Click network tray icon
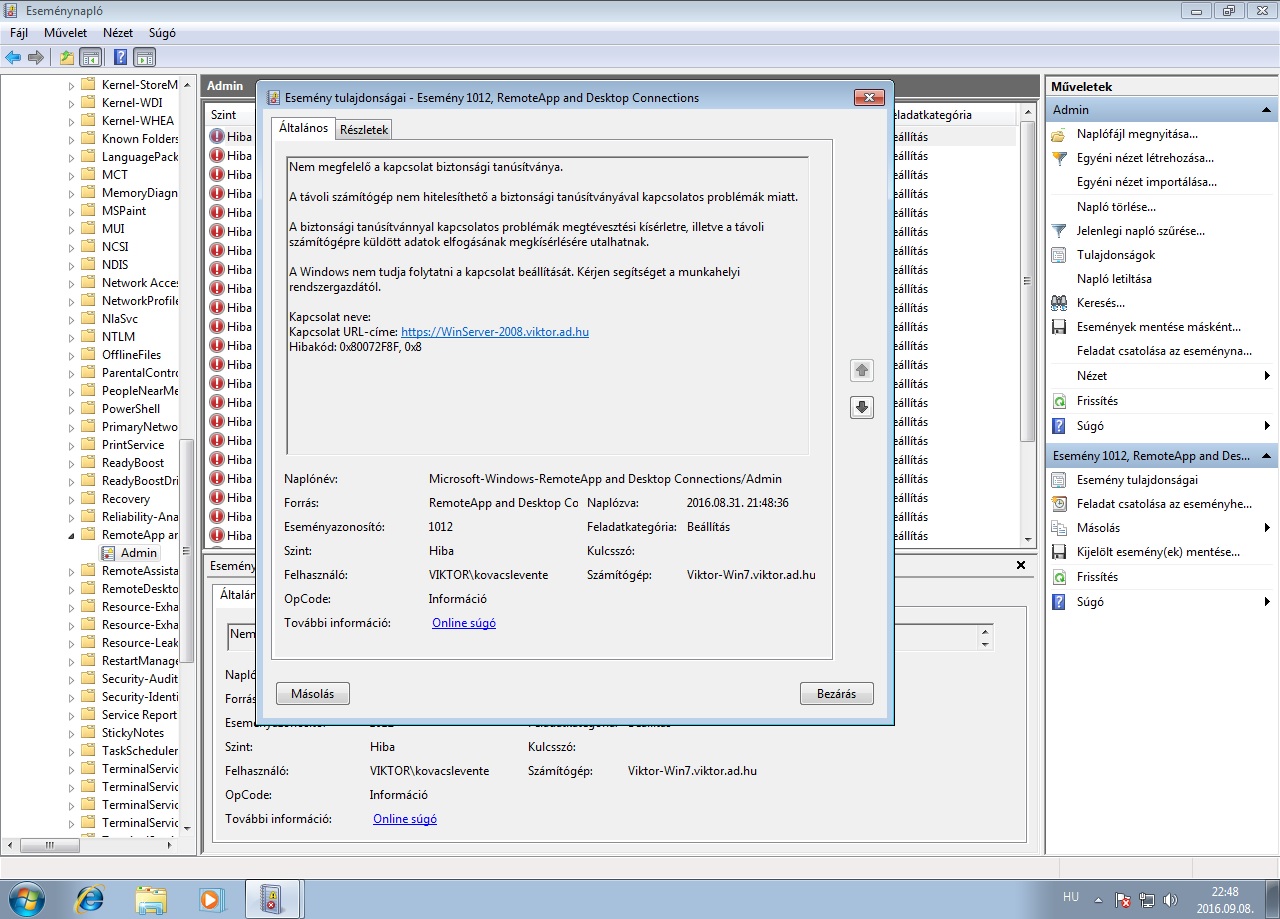This screenshot has height=919, width=1280. (1146, 900)
